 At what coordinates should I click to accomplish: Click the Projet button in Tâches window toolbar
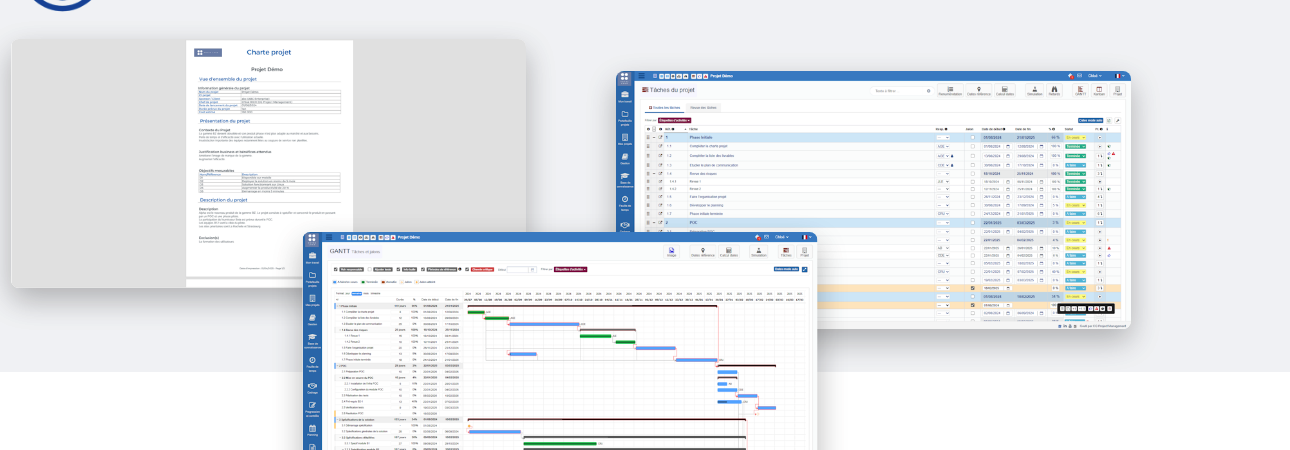click(x=1117, y=90)
